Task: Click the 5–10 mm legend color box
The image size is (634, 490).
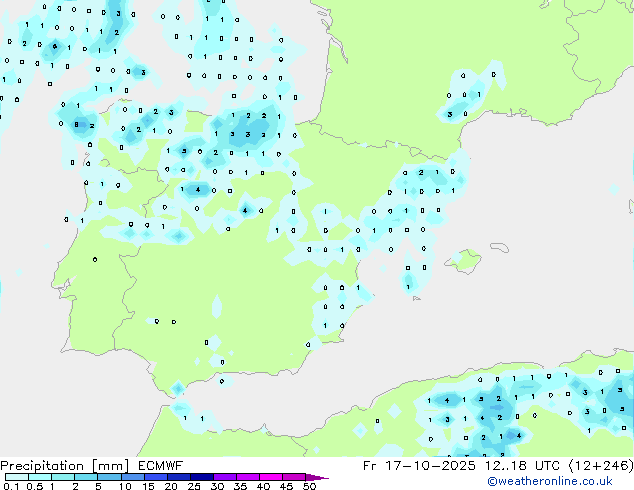Action: pos(109,477)
